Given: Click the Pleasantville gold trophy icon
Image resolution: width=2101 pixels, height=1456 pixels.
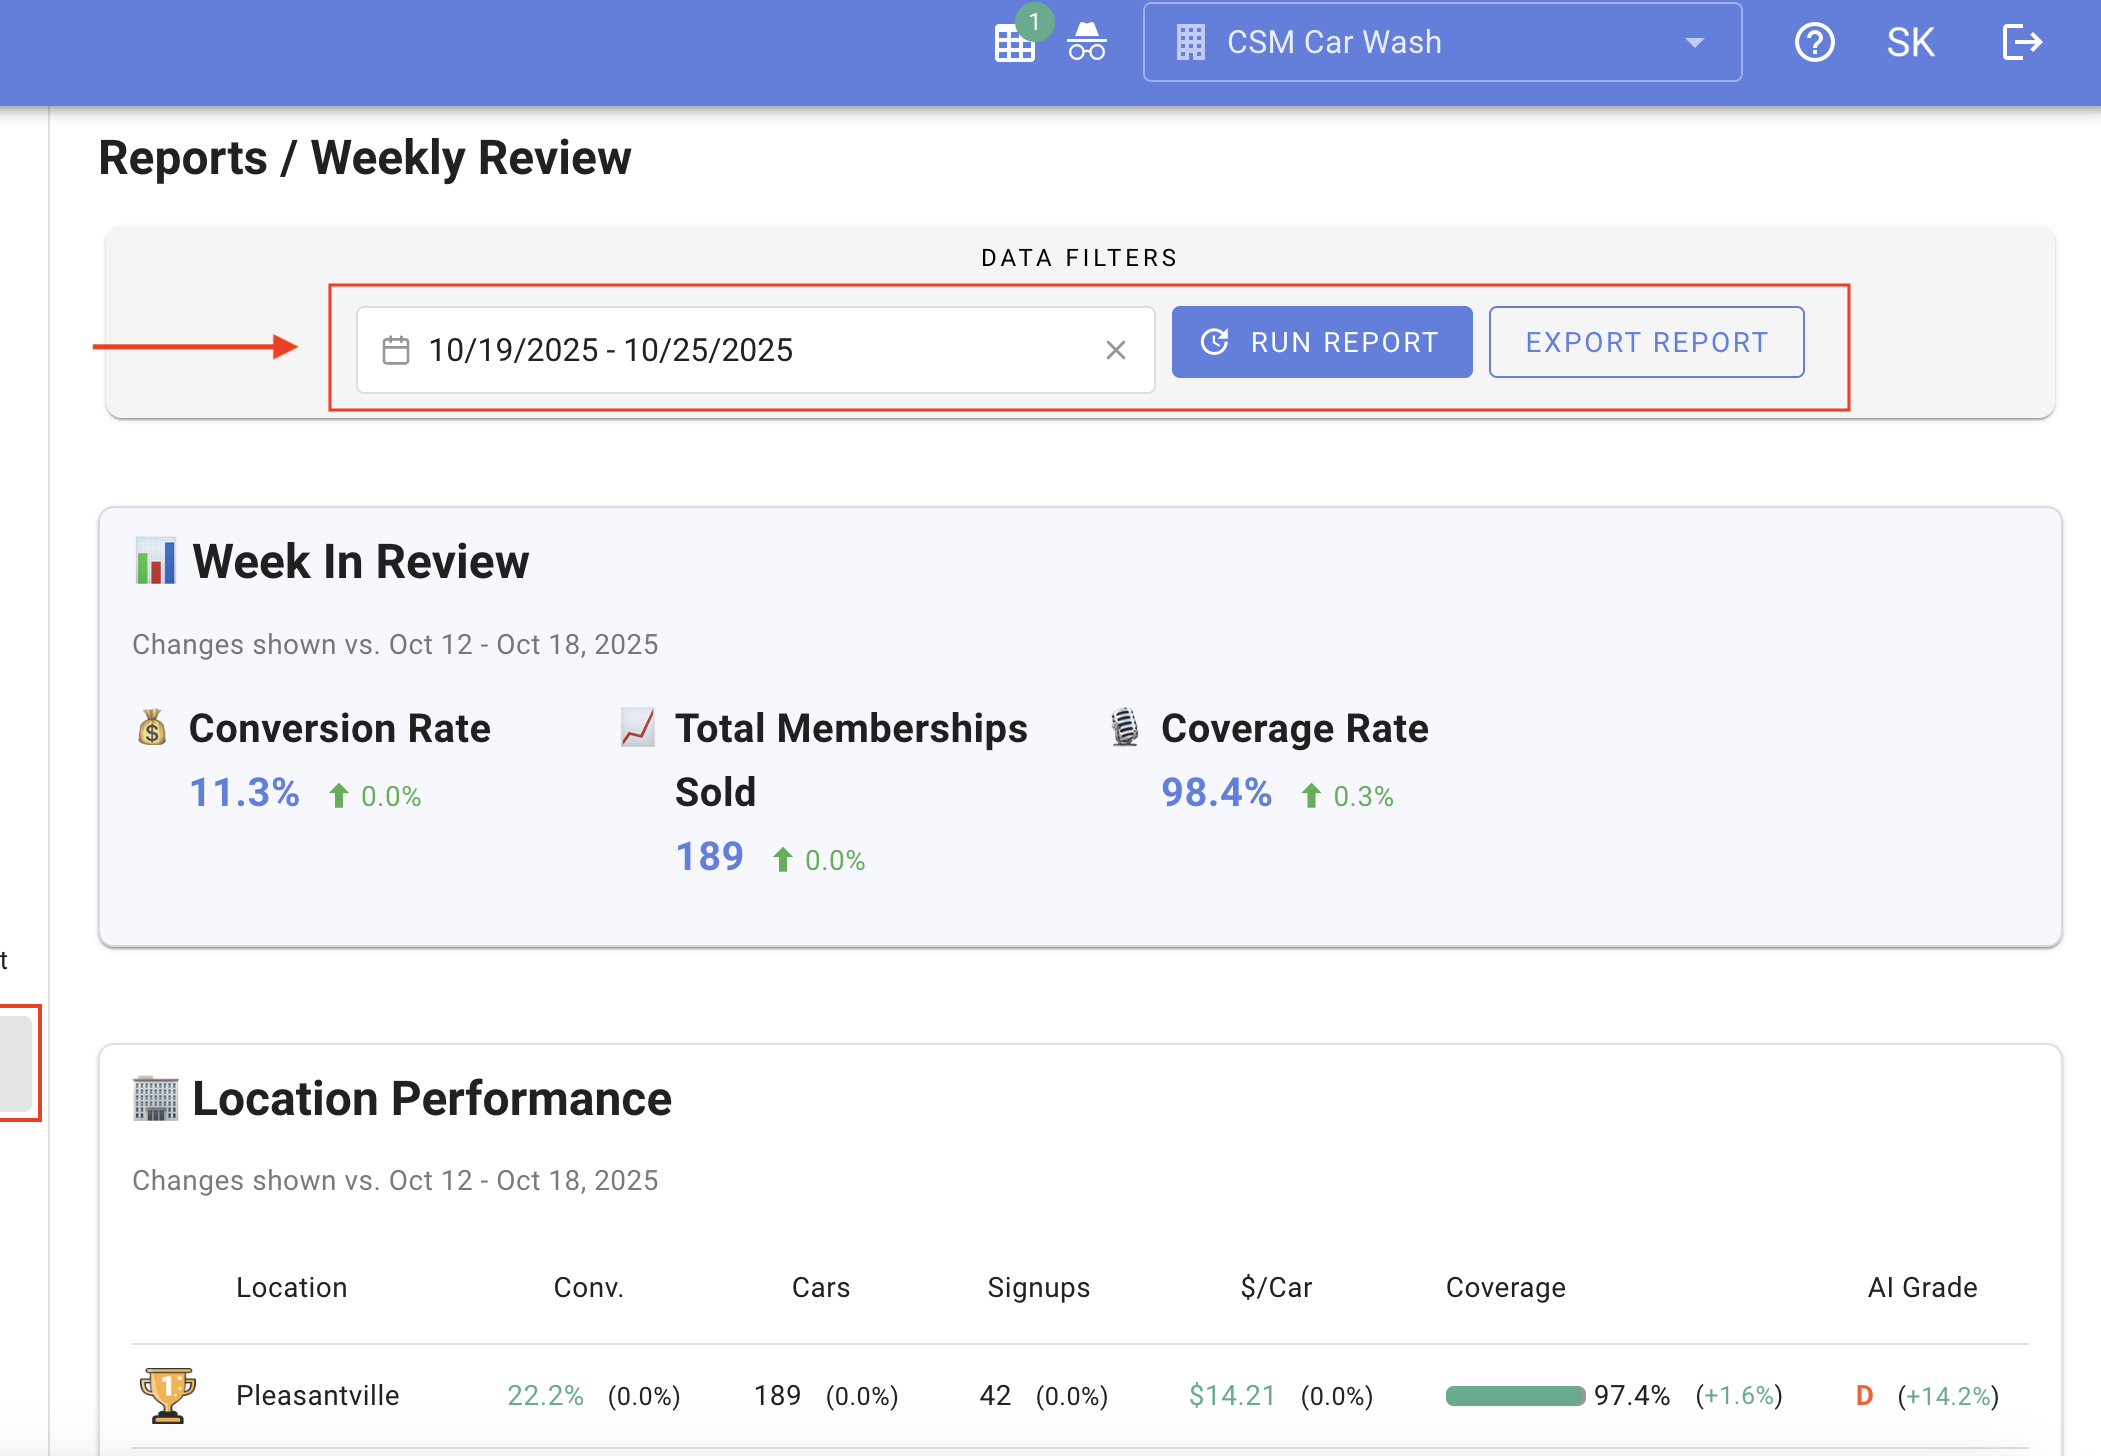Looking at the screenshot, I should (167, 1394).
